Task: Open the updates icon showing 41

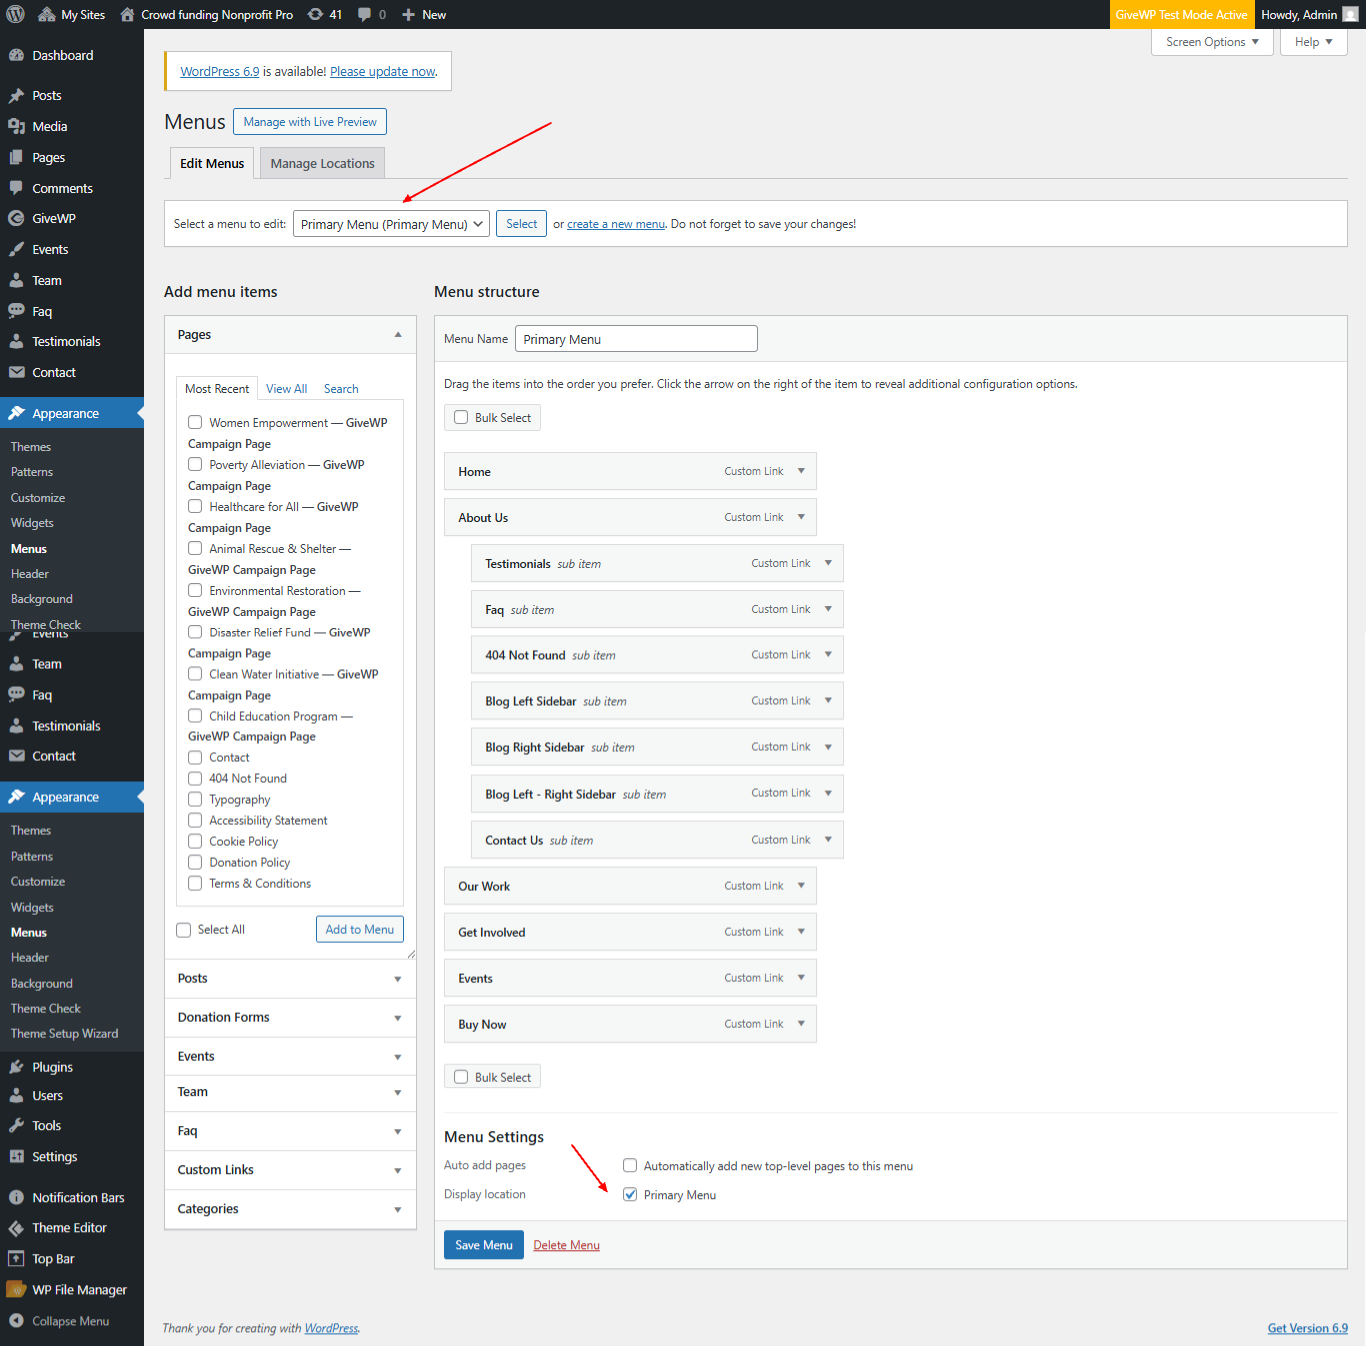Action: (316, 14)
